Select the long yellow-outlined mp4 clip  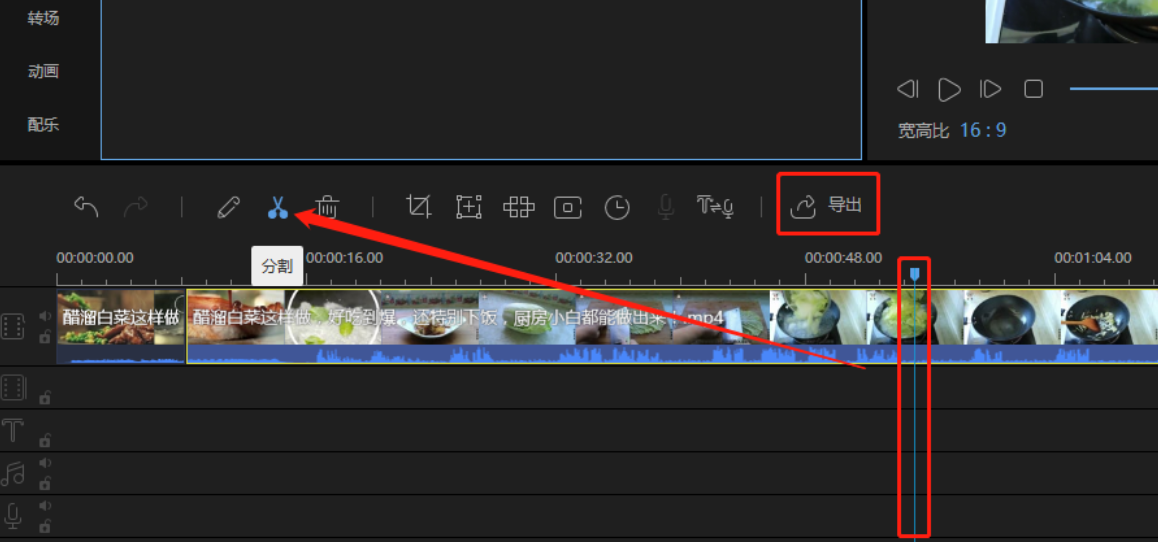point(672,326)
